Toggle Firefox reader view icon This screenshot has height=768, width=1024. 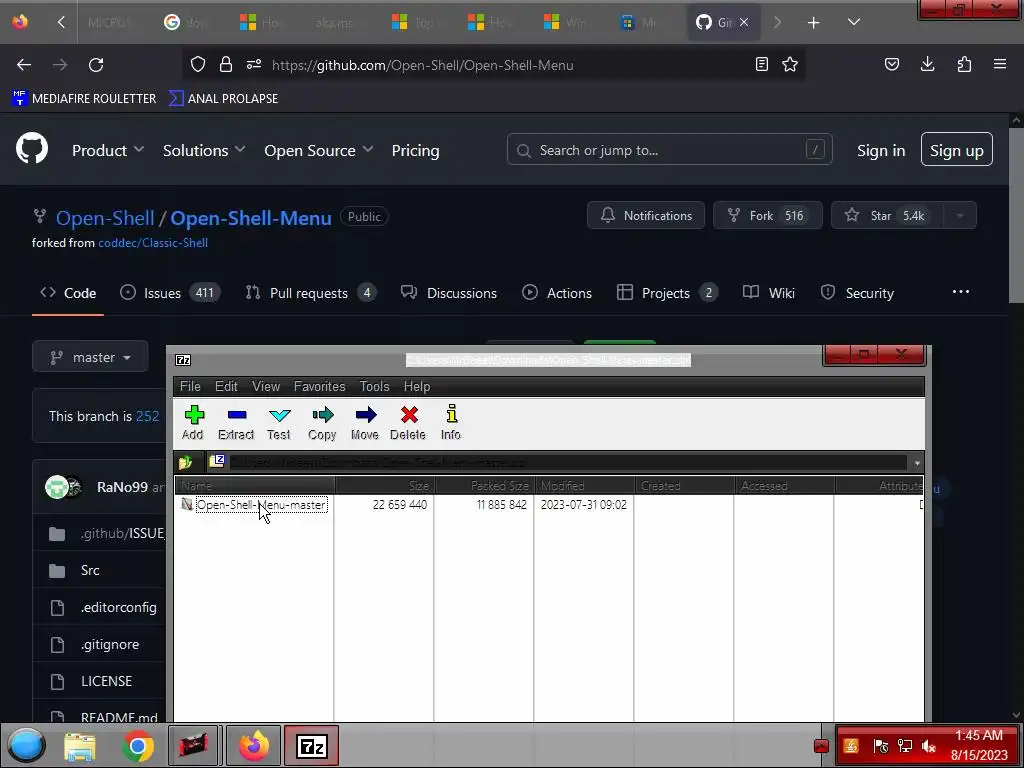pyautogui.click(x=761, y=64)
